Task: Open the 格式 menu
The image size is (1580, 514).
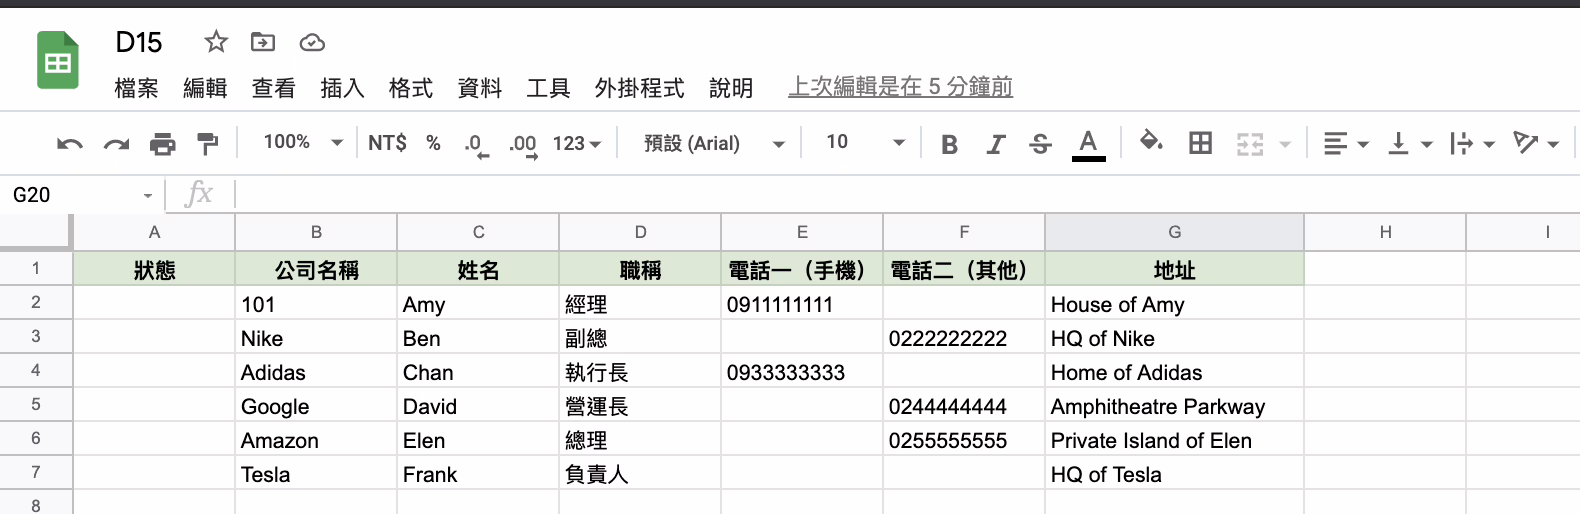Action: coord(410,88)
